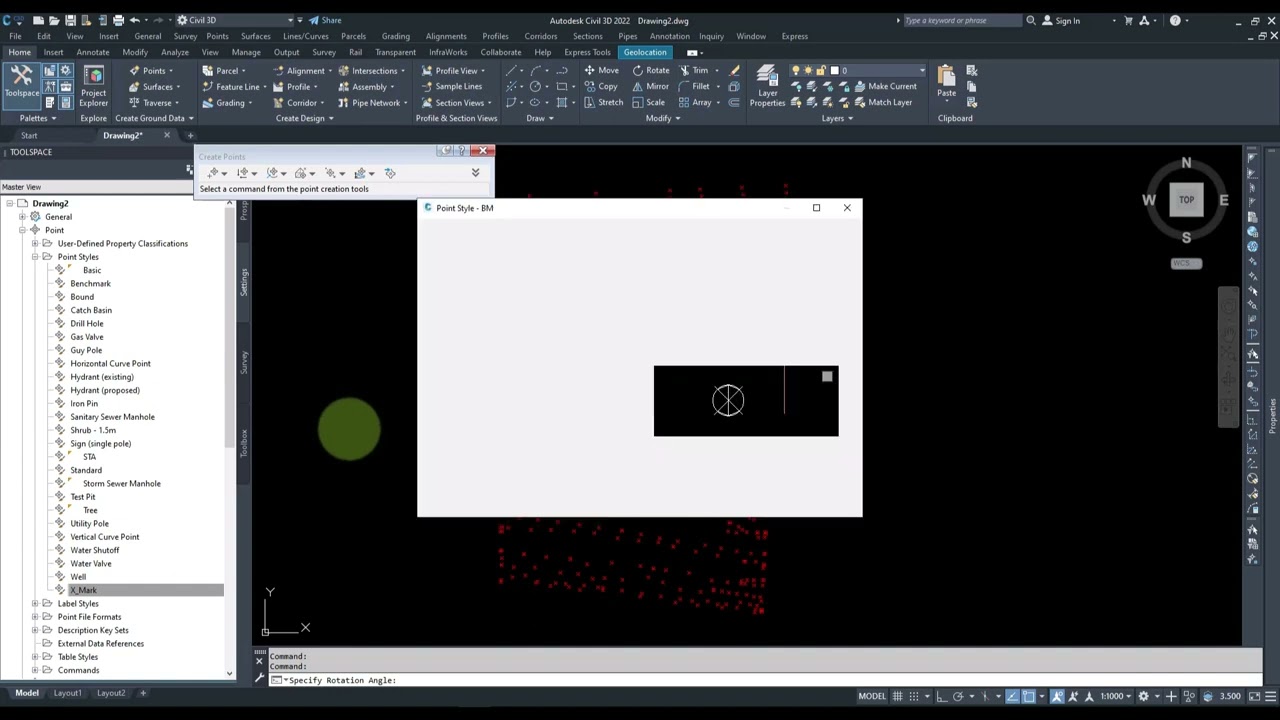
Task: Switch to the Geolocation ribbon tab
Action: pyautogui.click(x=645, y=52)
